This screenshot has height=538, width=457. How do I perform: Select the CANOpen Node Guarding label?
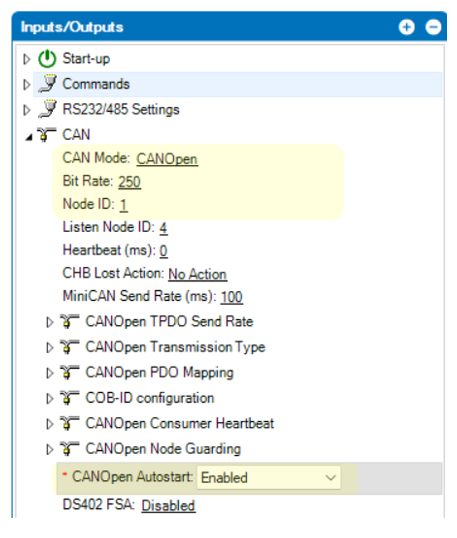tap(163, 449)
